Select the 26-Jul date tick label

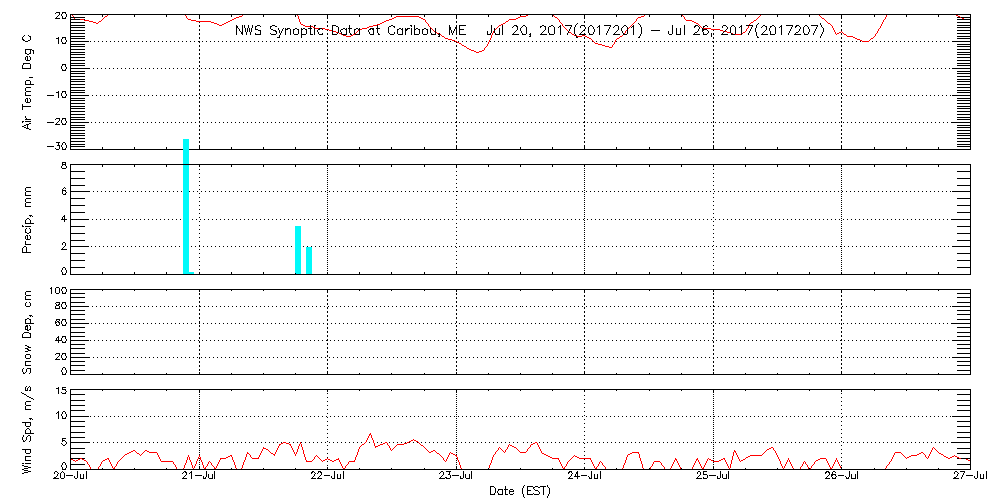(842, 477)
